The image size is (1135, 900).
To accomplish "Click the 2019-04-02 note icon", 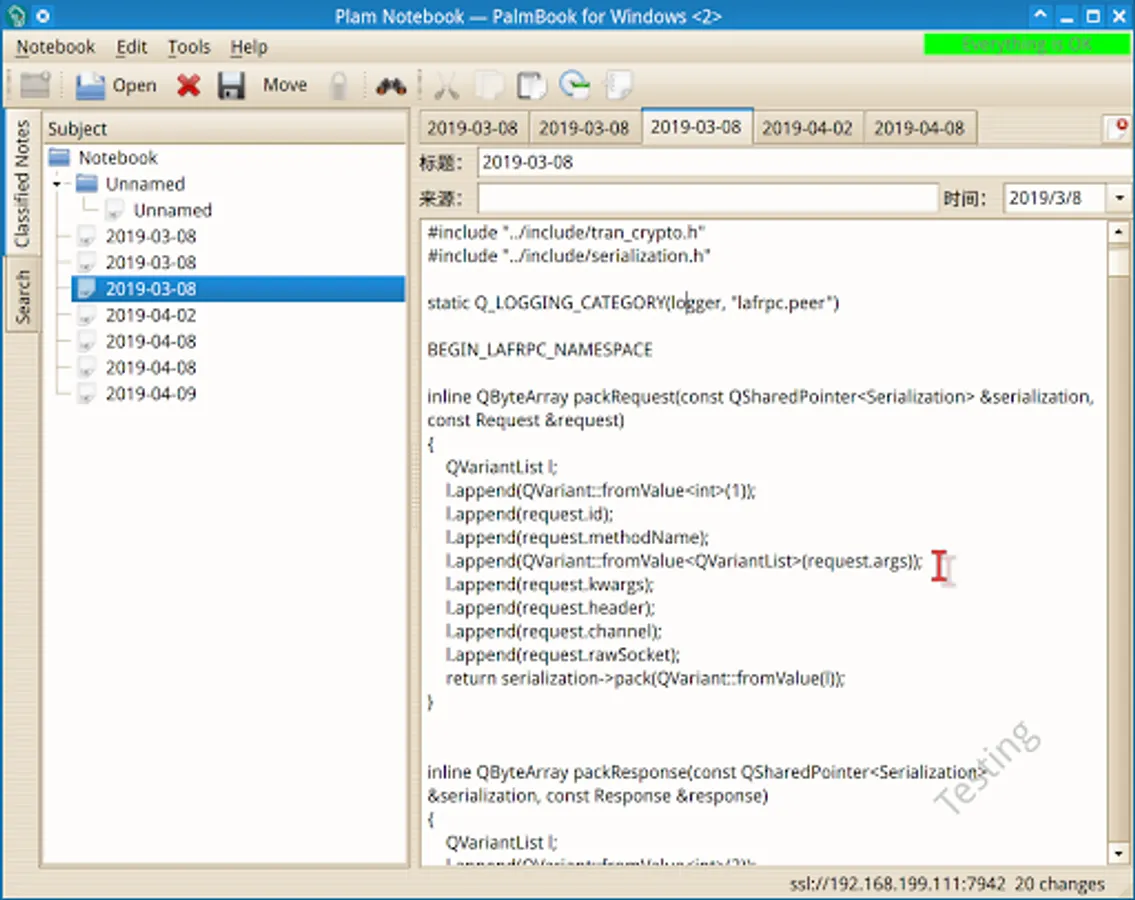I will tap(86, 315).
